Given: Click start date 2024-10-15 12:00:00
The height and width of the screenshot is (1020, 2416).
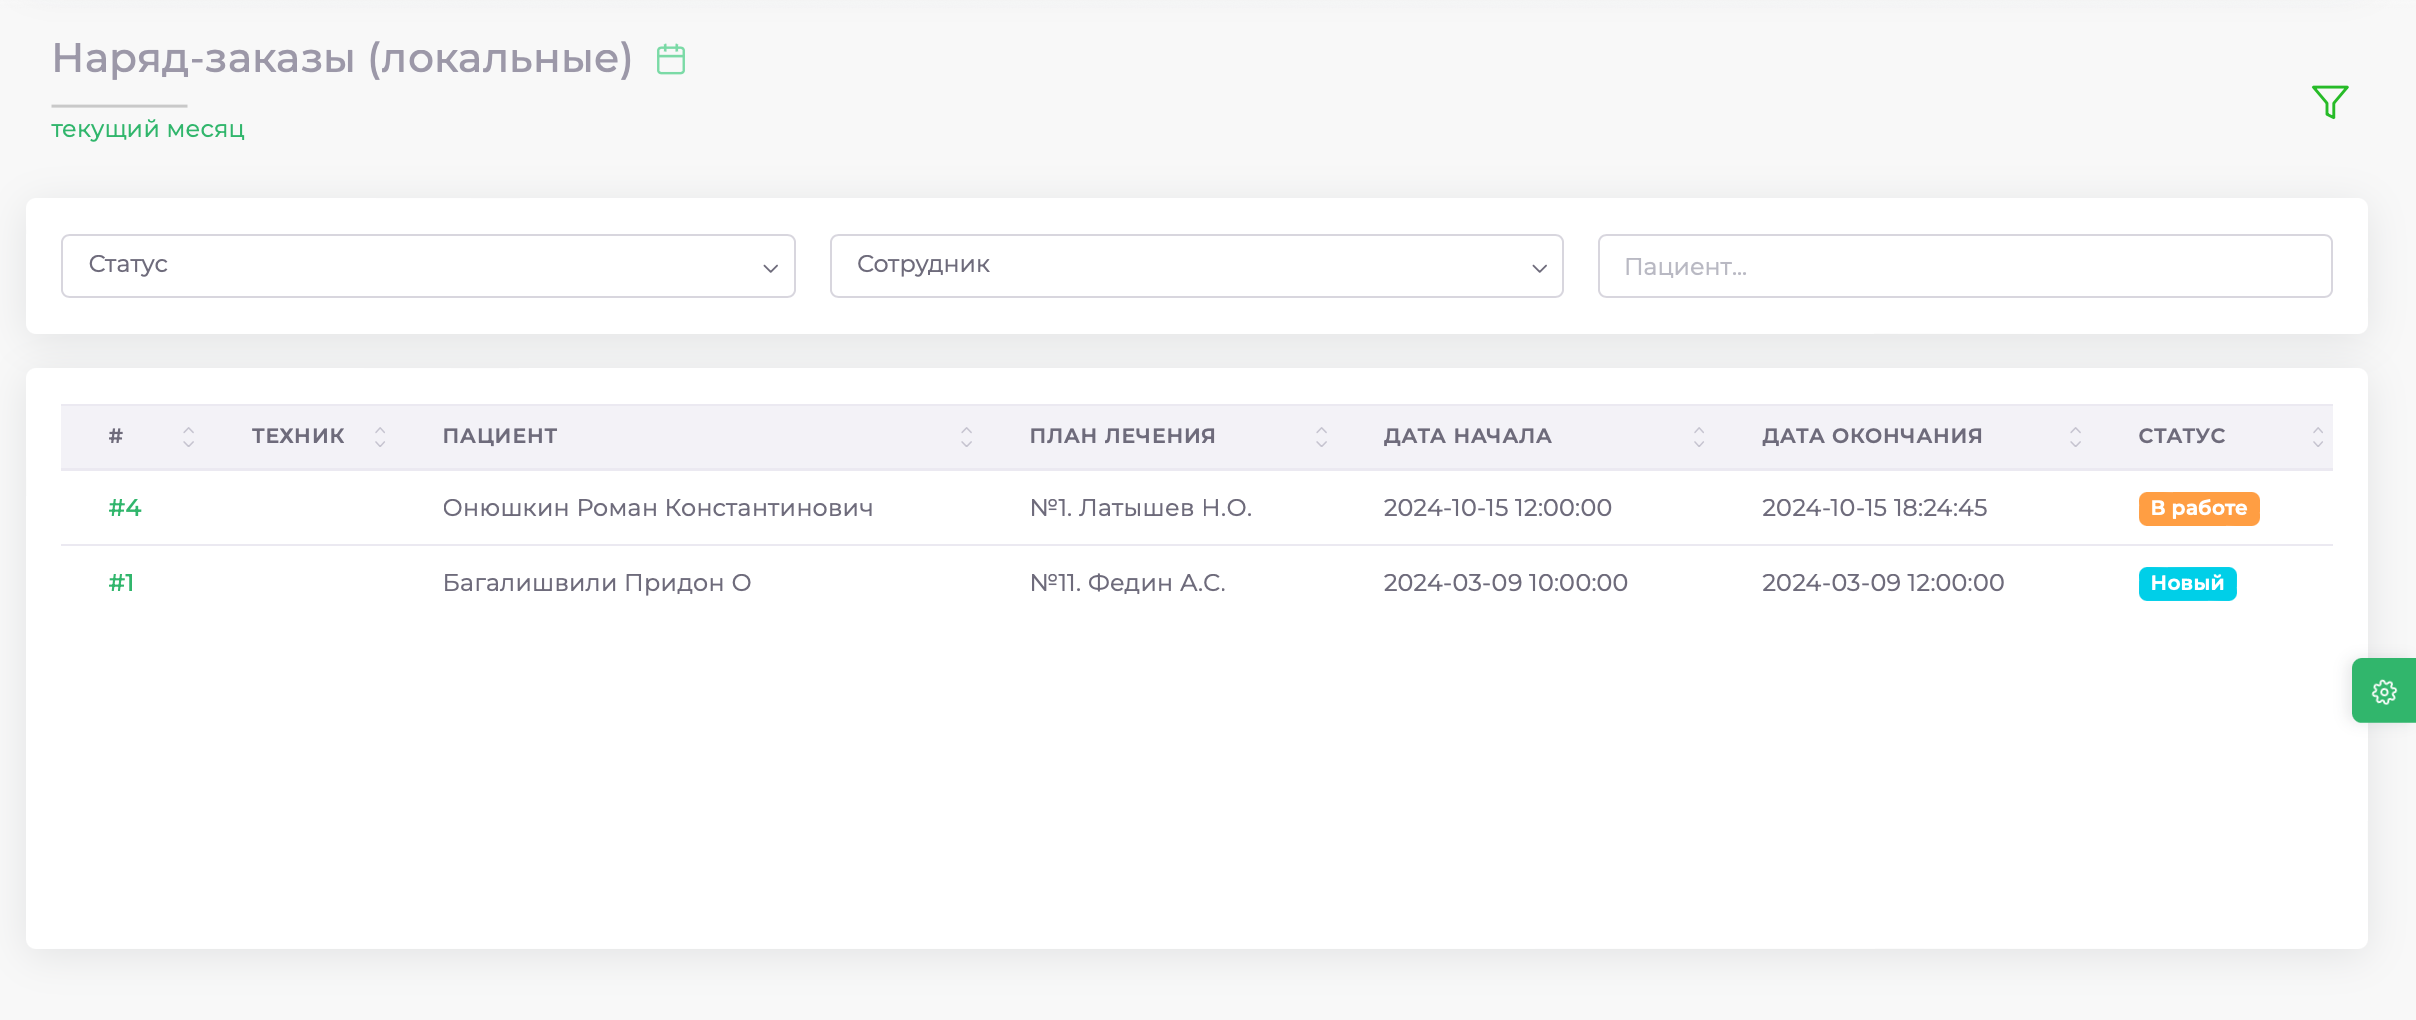Looking at the screenshot, I should click(x=1497, y=508).
